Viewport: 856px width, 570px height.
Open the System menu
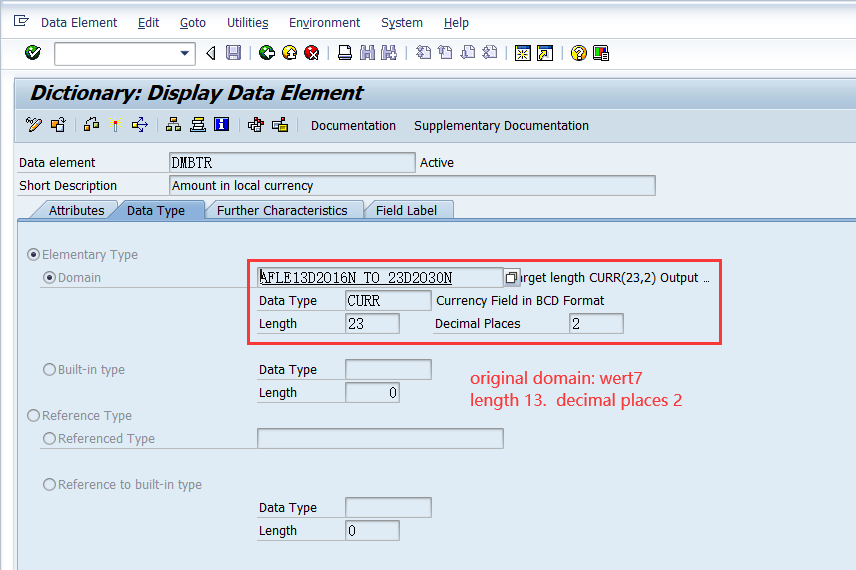(402, 22)
